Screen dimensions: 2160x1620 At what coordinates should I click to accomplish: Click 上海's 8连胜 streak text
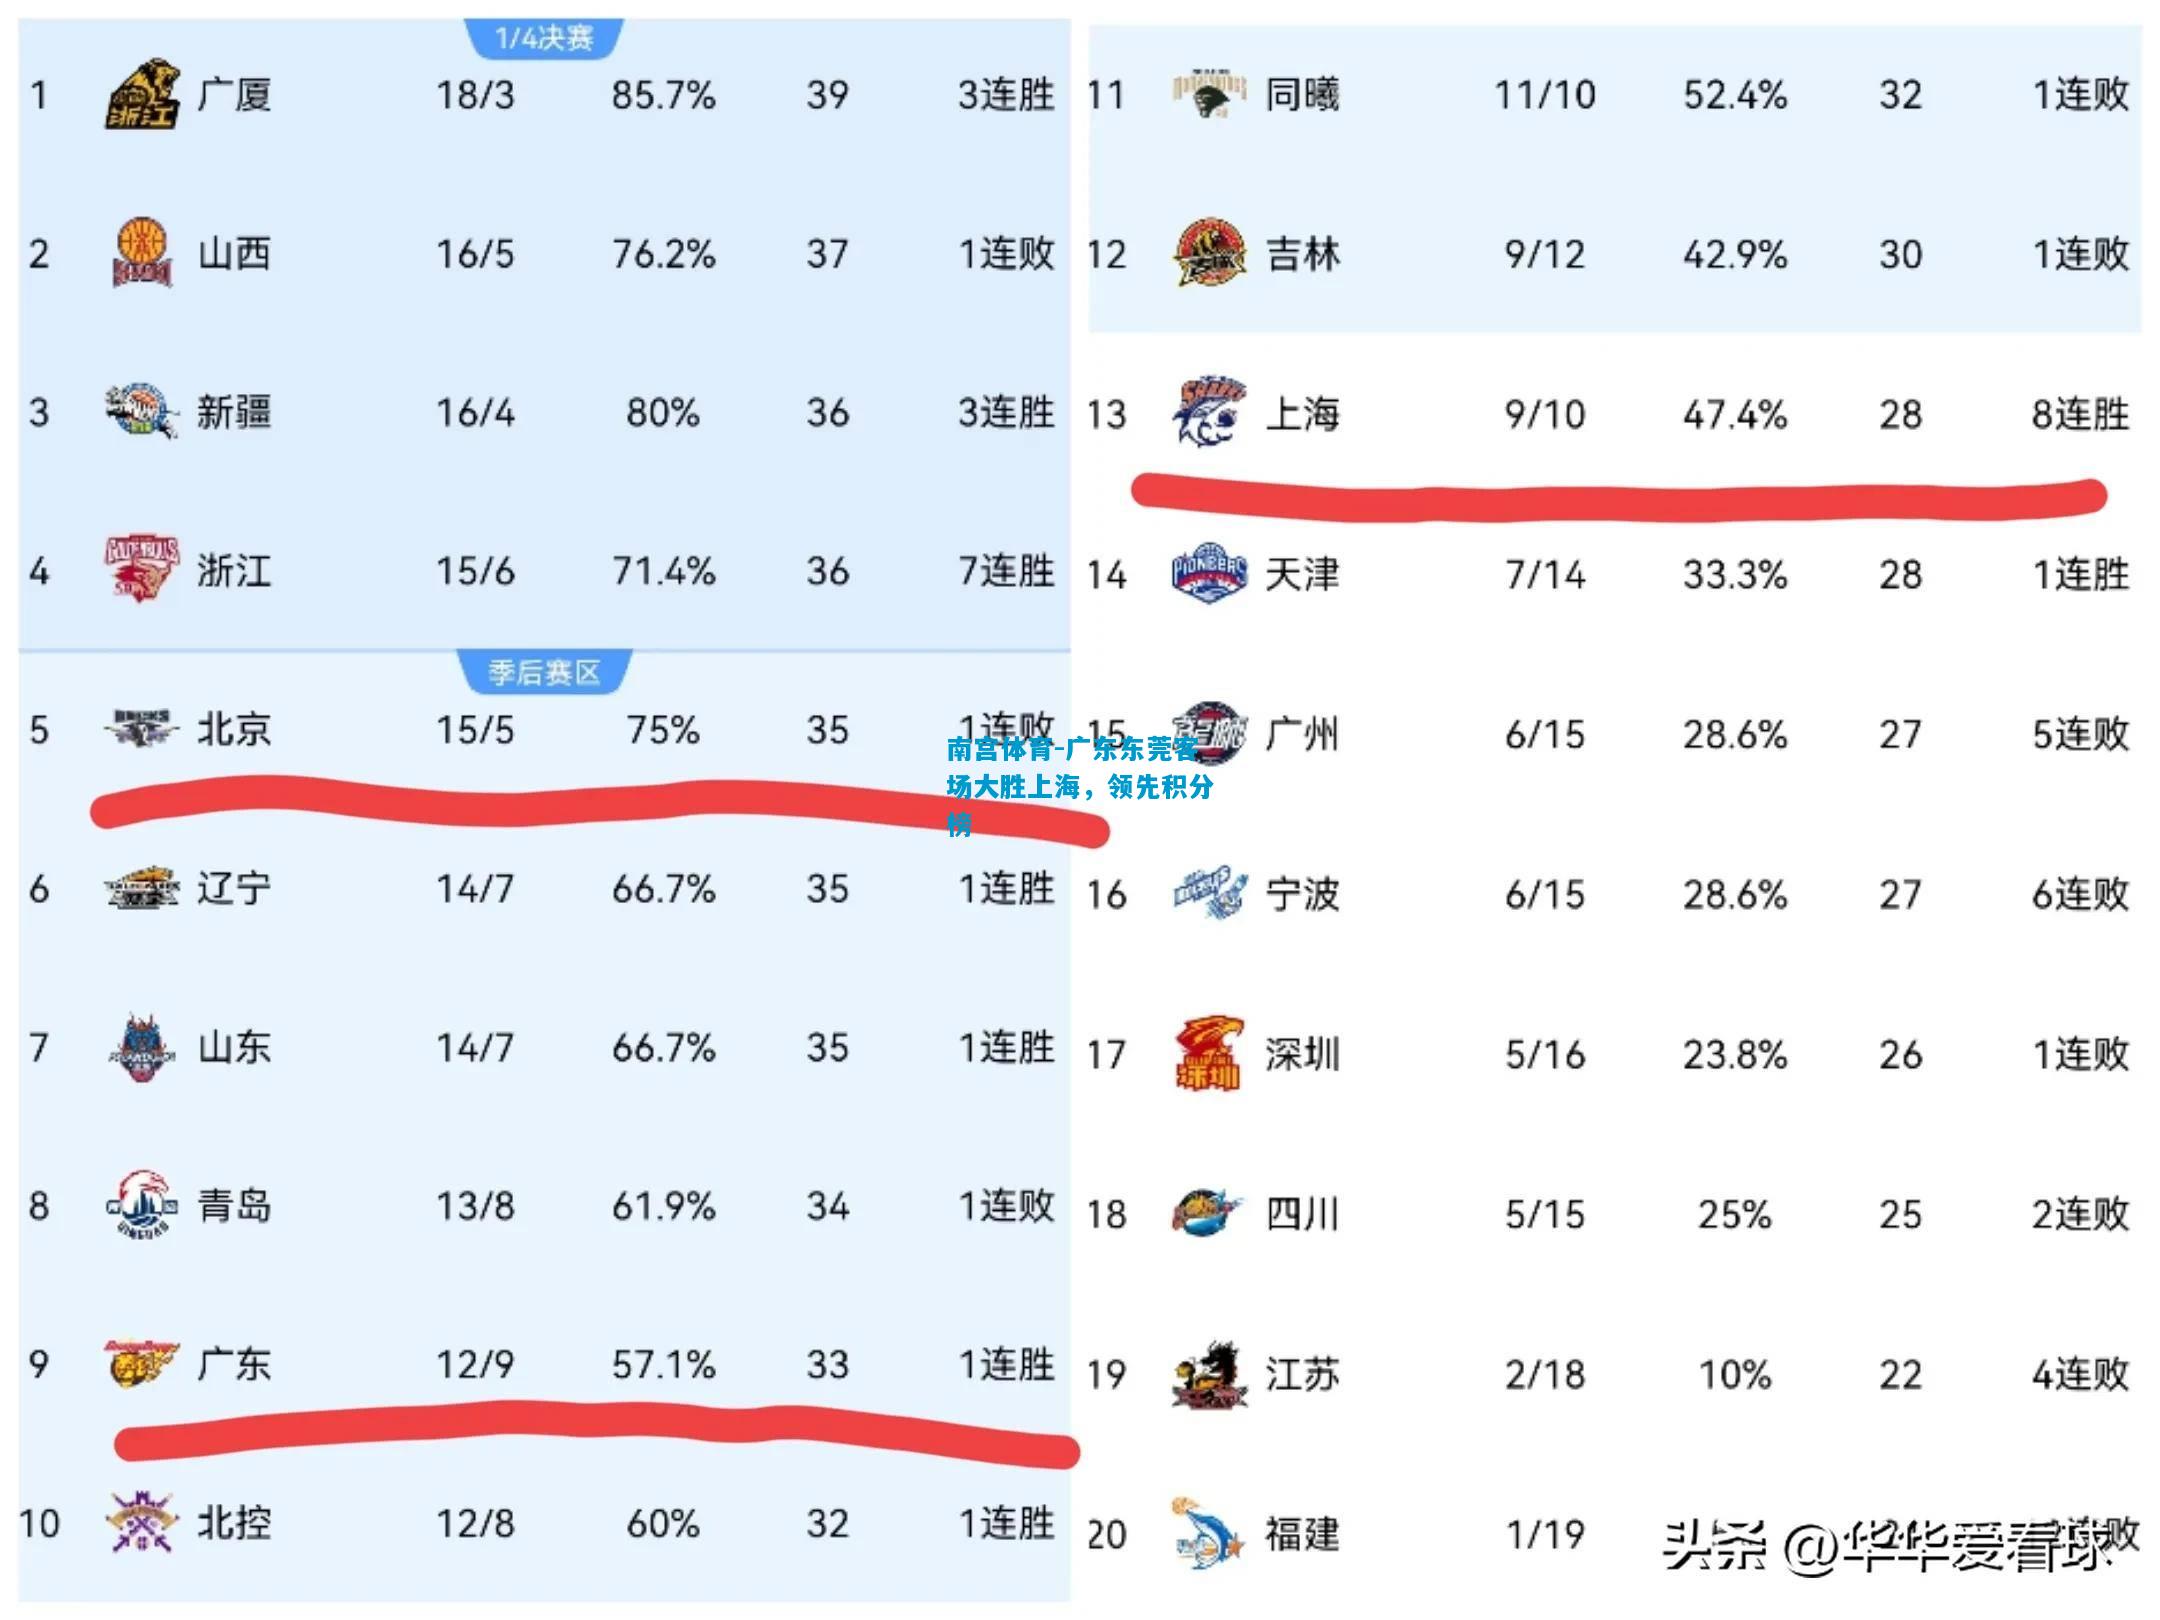(2080, 413)
